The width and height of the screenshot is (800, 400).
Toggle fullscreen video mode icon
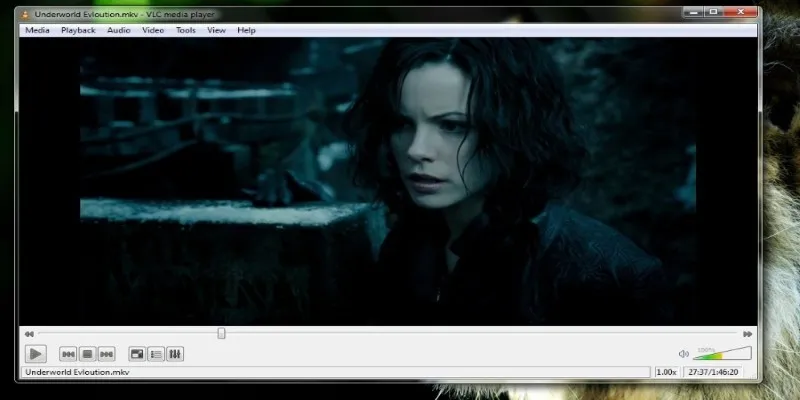pos(137,354)
